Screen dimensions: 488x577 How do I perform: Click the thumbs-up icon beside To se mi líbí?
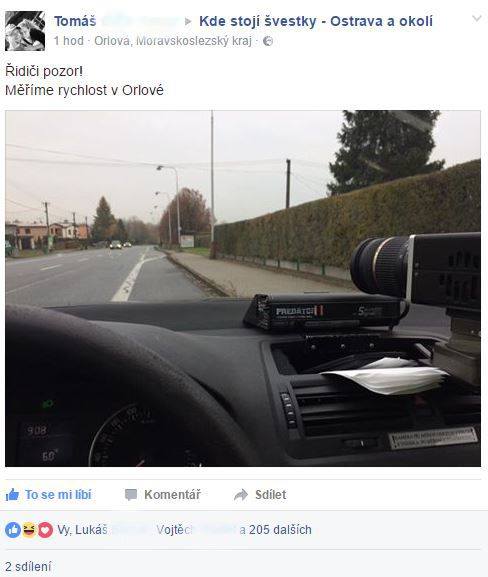click(12, 495)
